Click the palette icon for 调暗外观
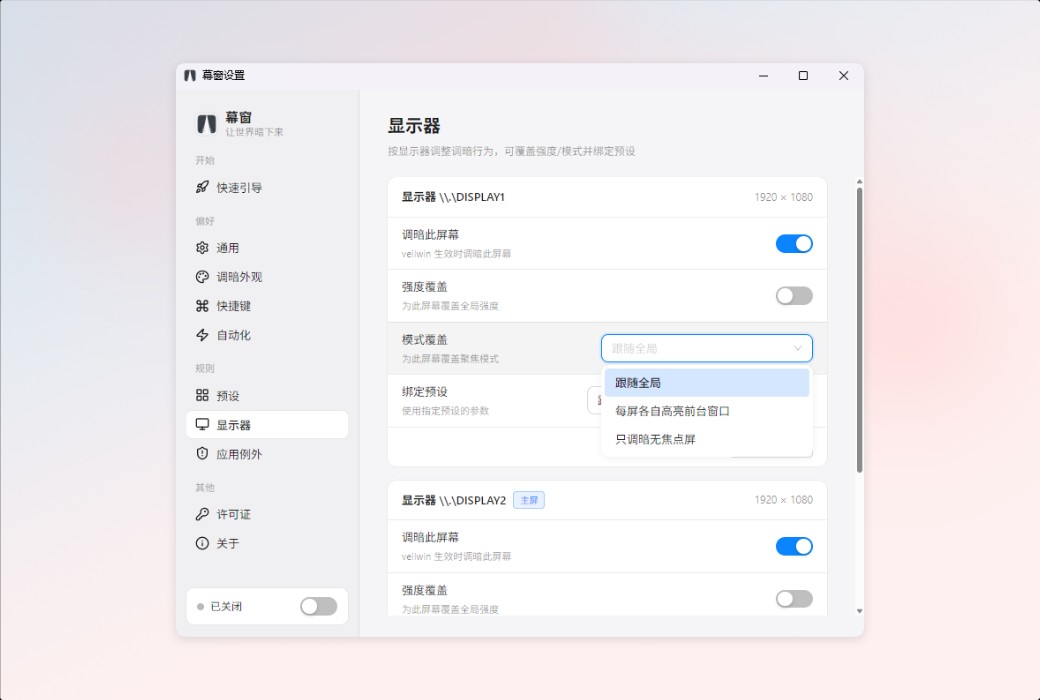 [202, 277]
